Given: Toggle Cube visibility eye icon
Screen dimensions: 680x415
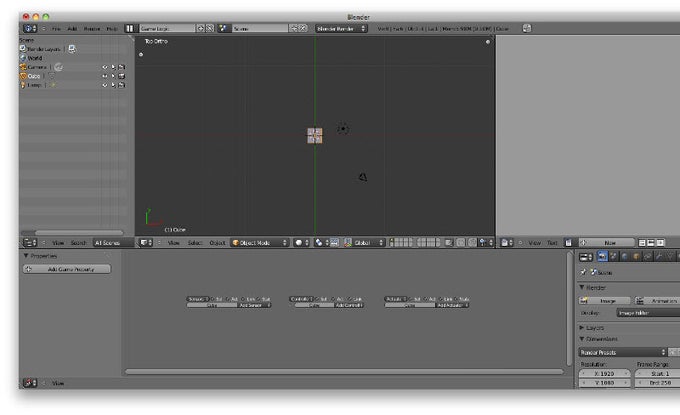Looking at the screenshot, I should click(105, 76).
